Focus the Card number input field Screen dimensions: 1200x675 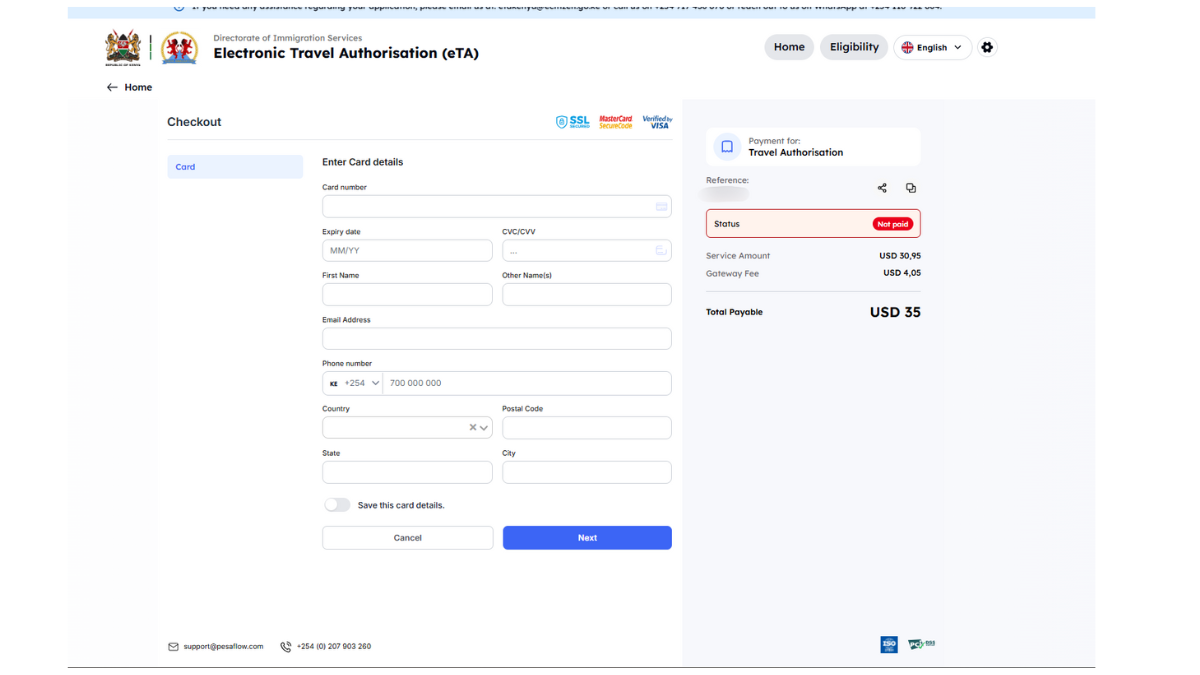pos(487,206)
